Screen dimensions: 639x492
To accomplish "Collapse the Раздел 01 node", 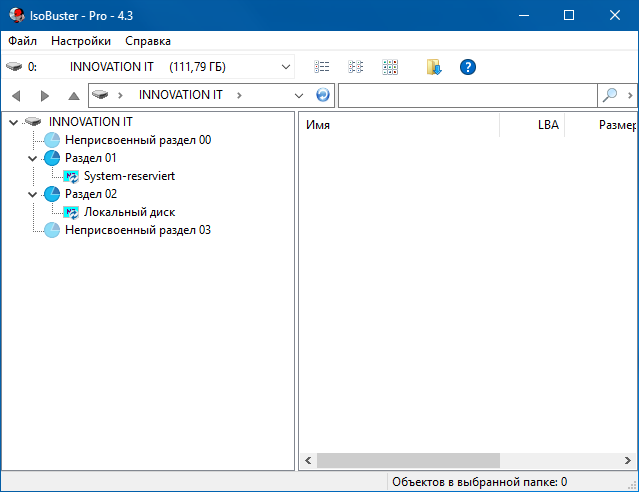I will point(33,158).
